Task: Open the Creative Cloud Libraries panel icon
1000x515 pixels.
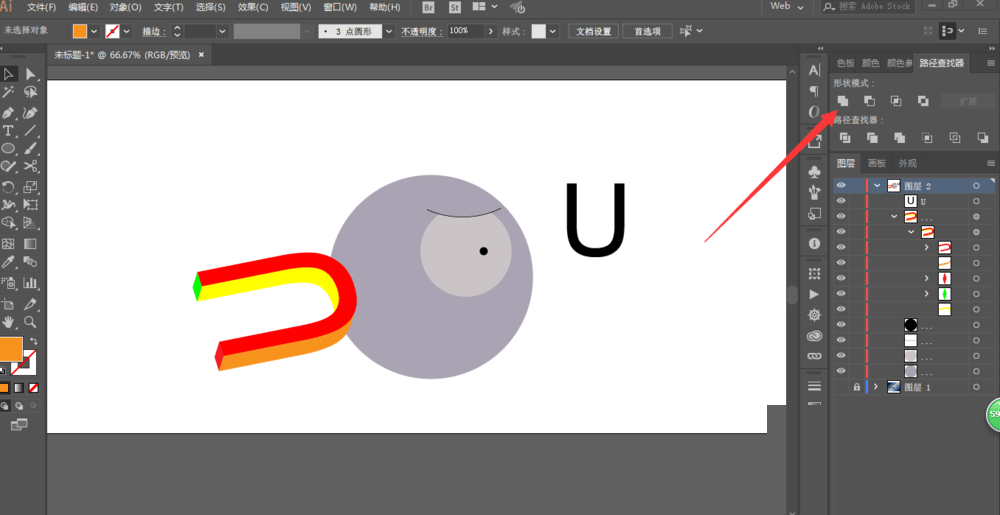Action: [814, 336]
